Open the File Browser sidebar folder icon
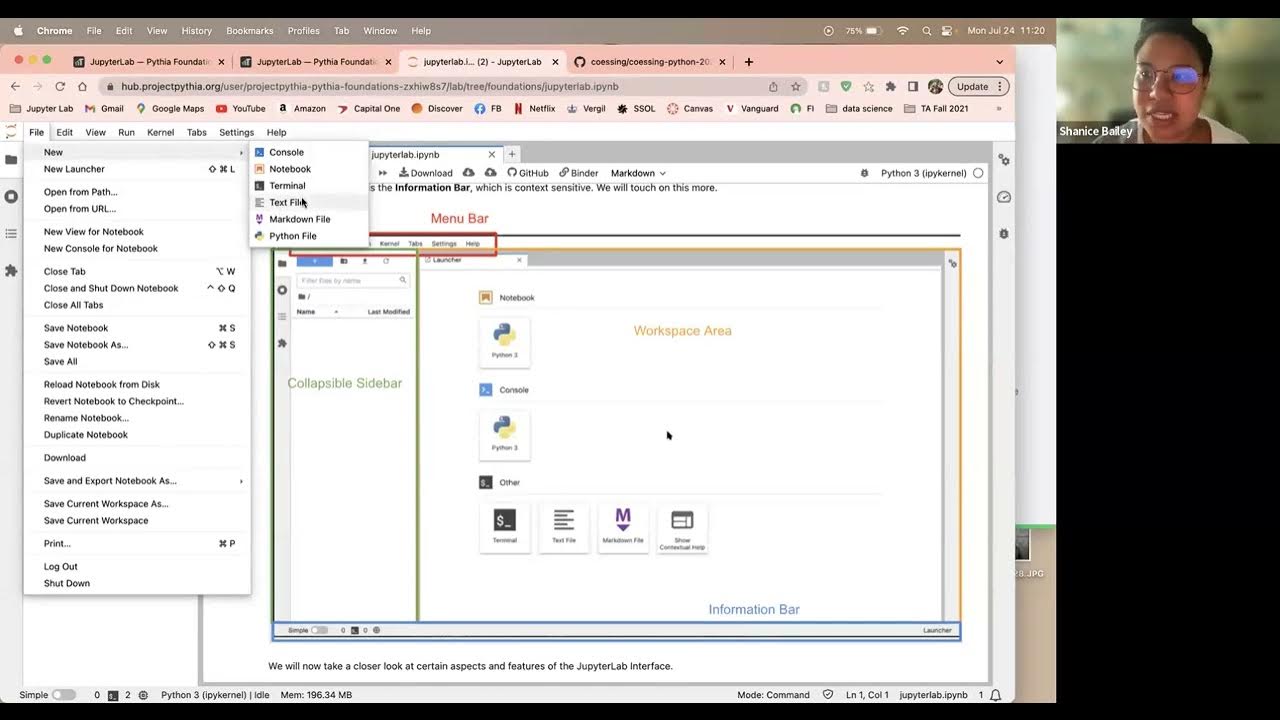The width and height of the screenshot is (1280, 720). 11,159
